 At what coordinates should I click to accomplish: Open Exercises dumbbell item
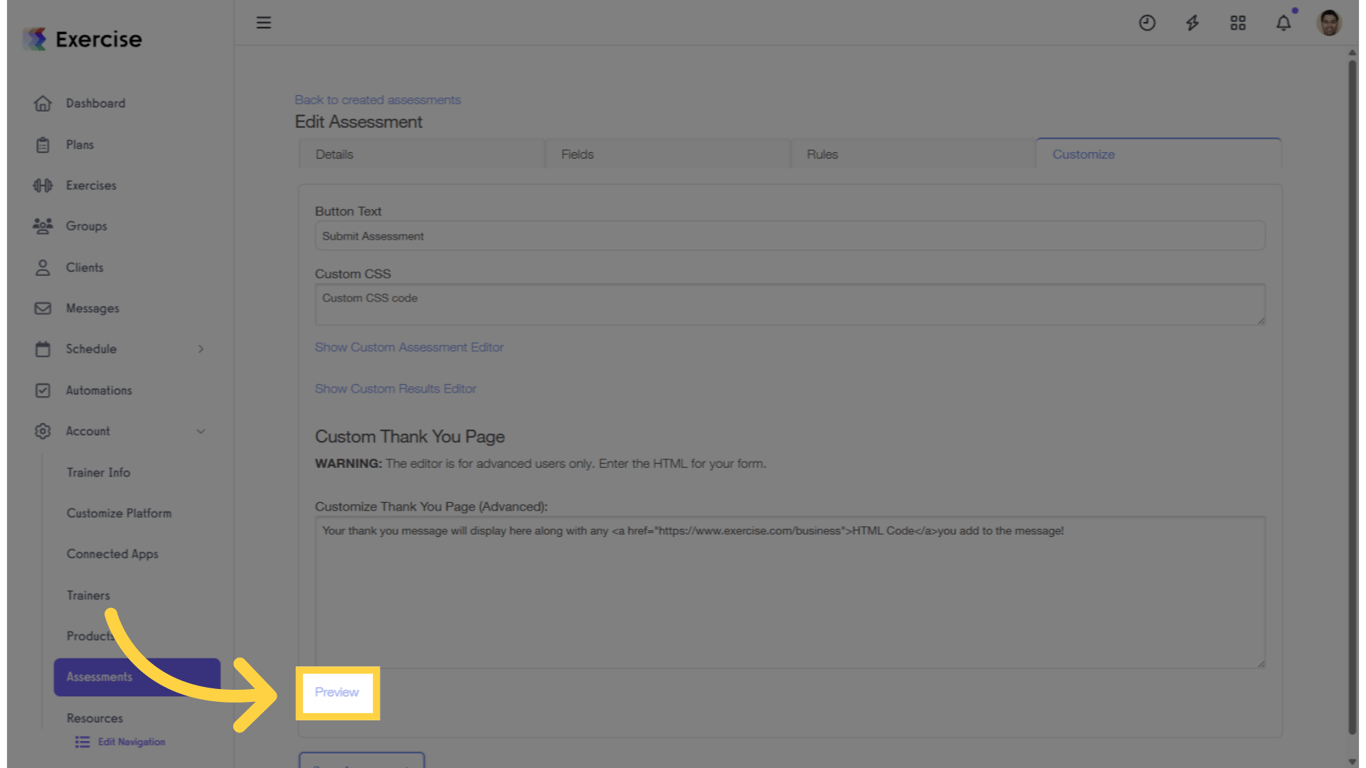click(42, 185)
